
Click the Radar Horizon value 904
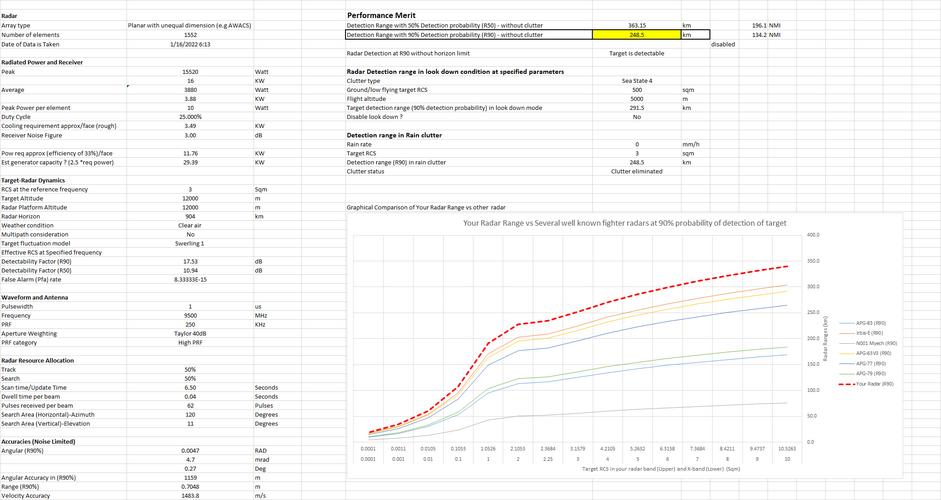190,216
